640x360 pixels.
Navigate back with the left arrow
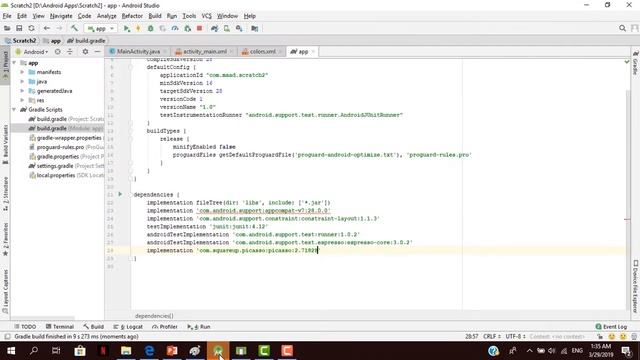(47, 29)
